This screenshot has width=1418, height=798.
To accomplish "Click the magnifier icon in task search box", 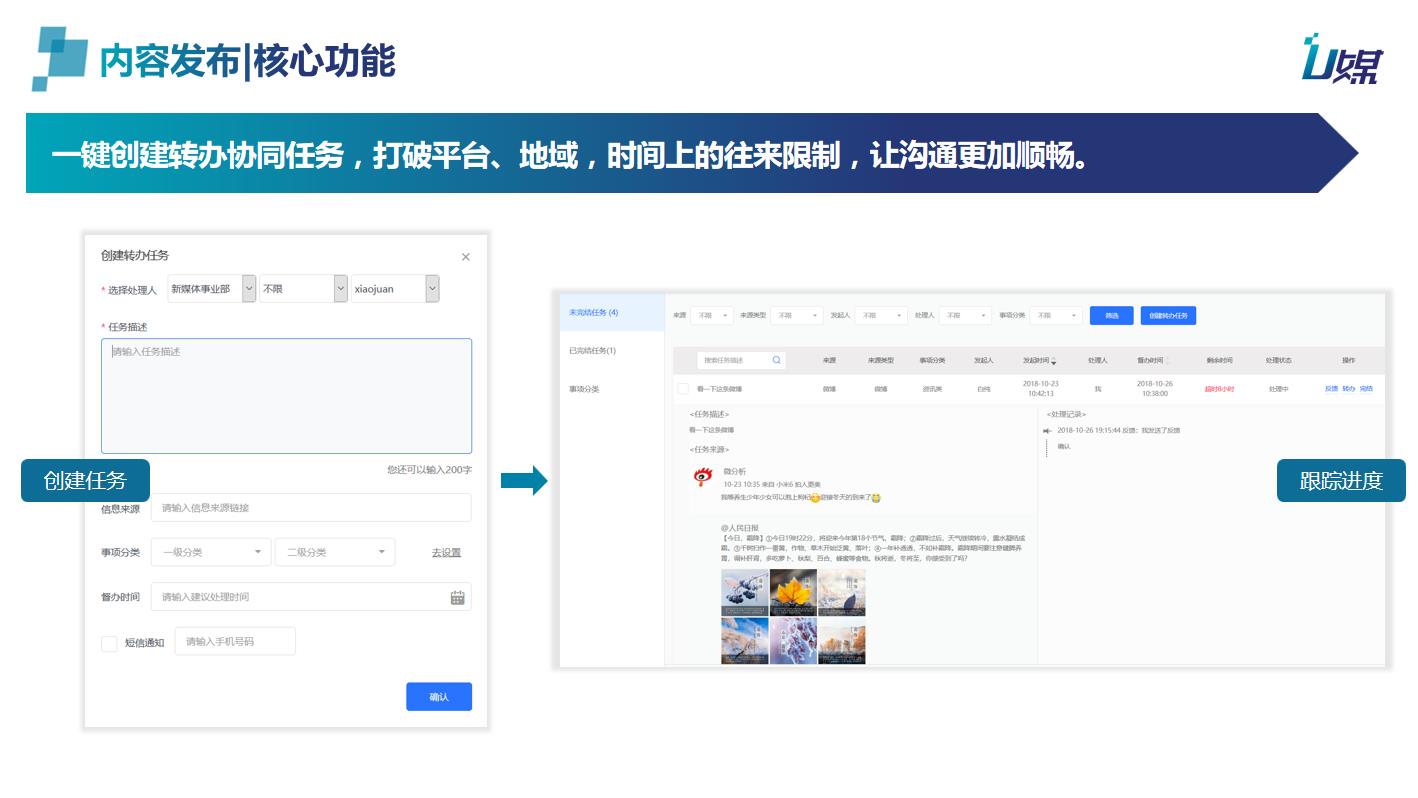I will pos(776,360).
